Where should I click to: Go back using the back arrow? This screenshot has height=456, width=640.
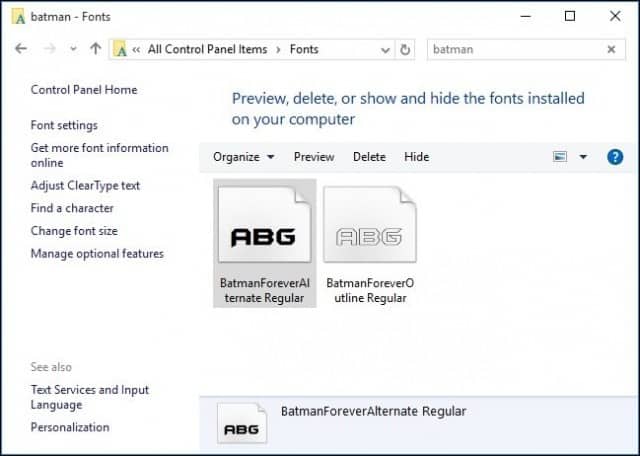[21, 49]
